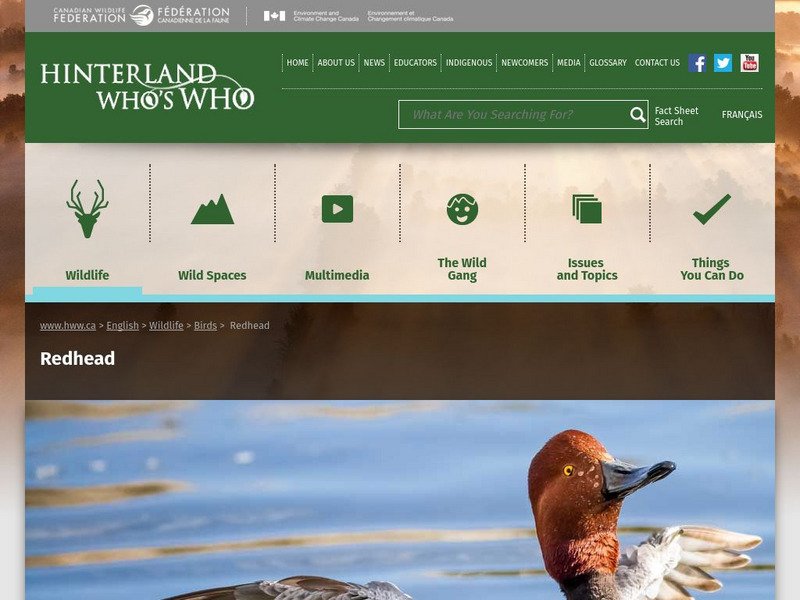The width and height of the screenshot is (800, 600).
Task: Click the Environment and Climate Change Canada logo
Action: [x=358, y=16]
